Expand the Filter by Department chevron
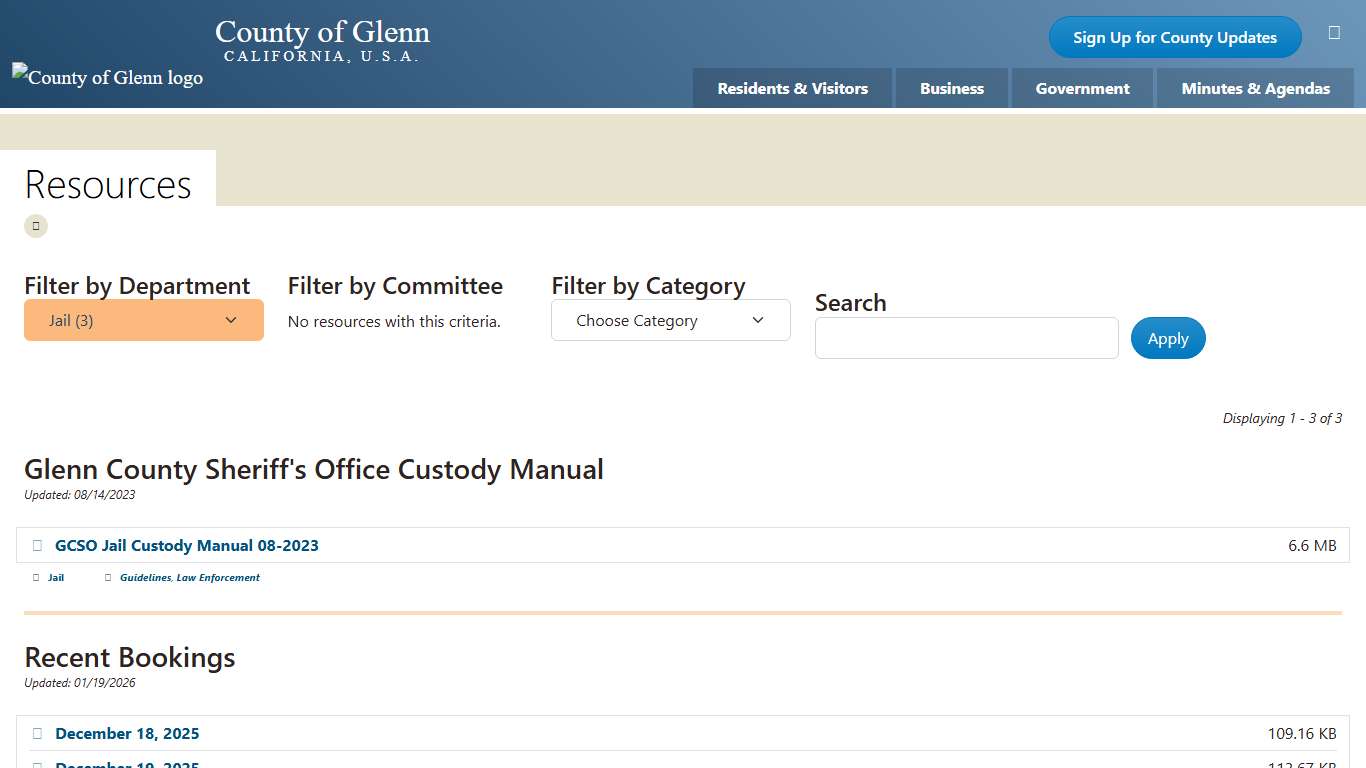 231,320
